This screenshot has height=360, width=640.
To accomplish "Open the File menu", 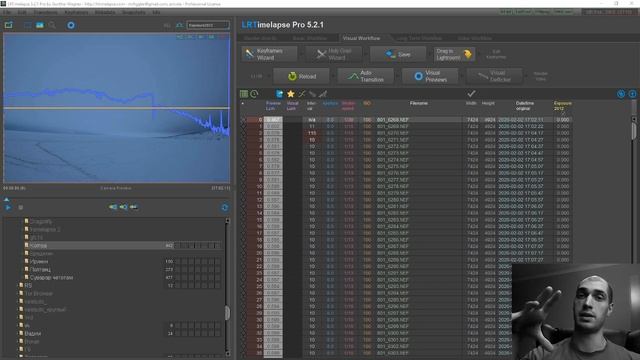I will point(7,12).
